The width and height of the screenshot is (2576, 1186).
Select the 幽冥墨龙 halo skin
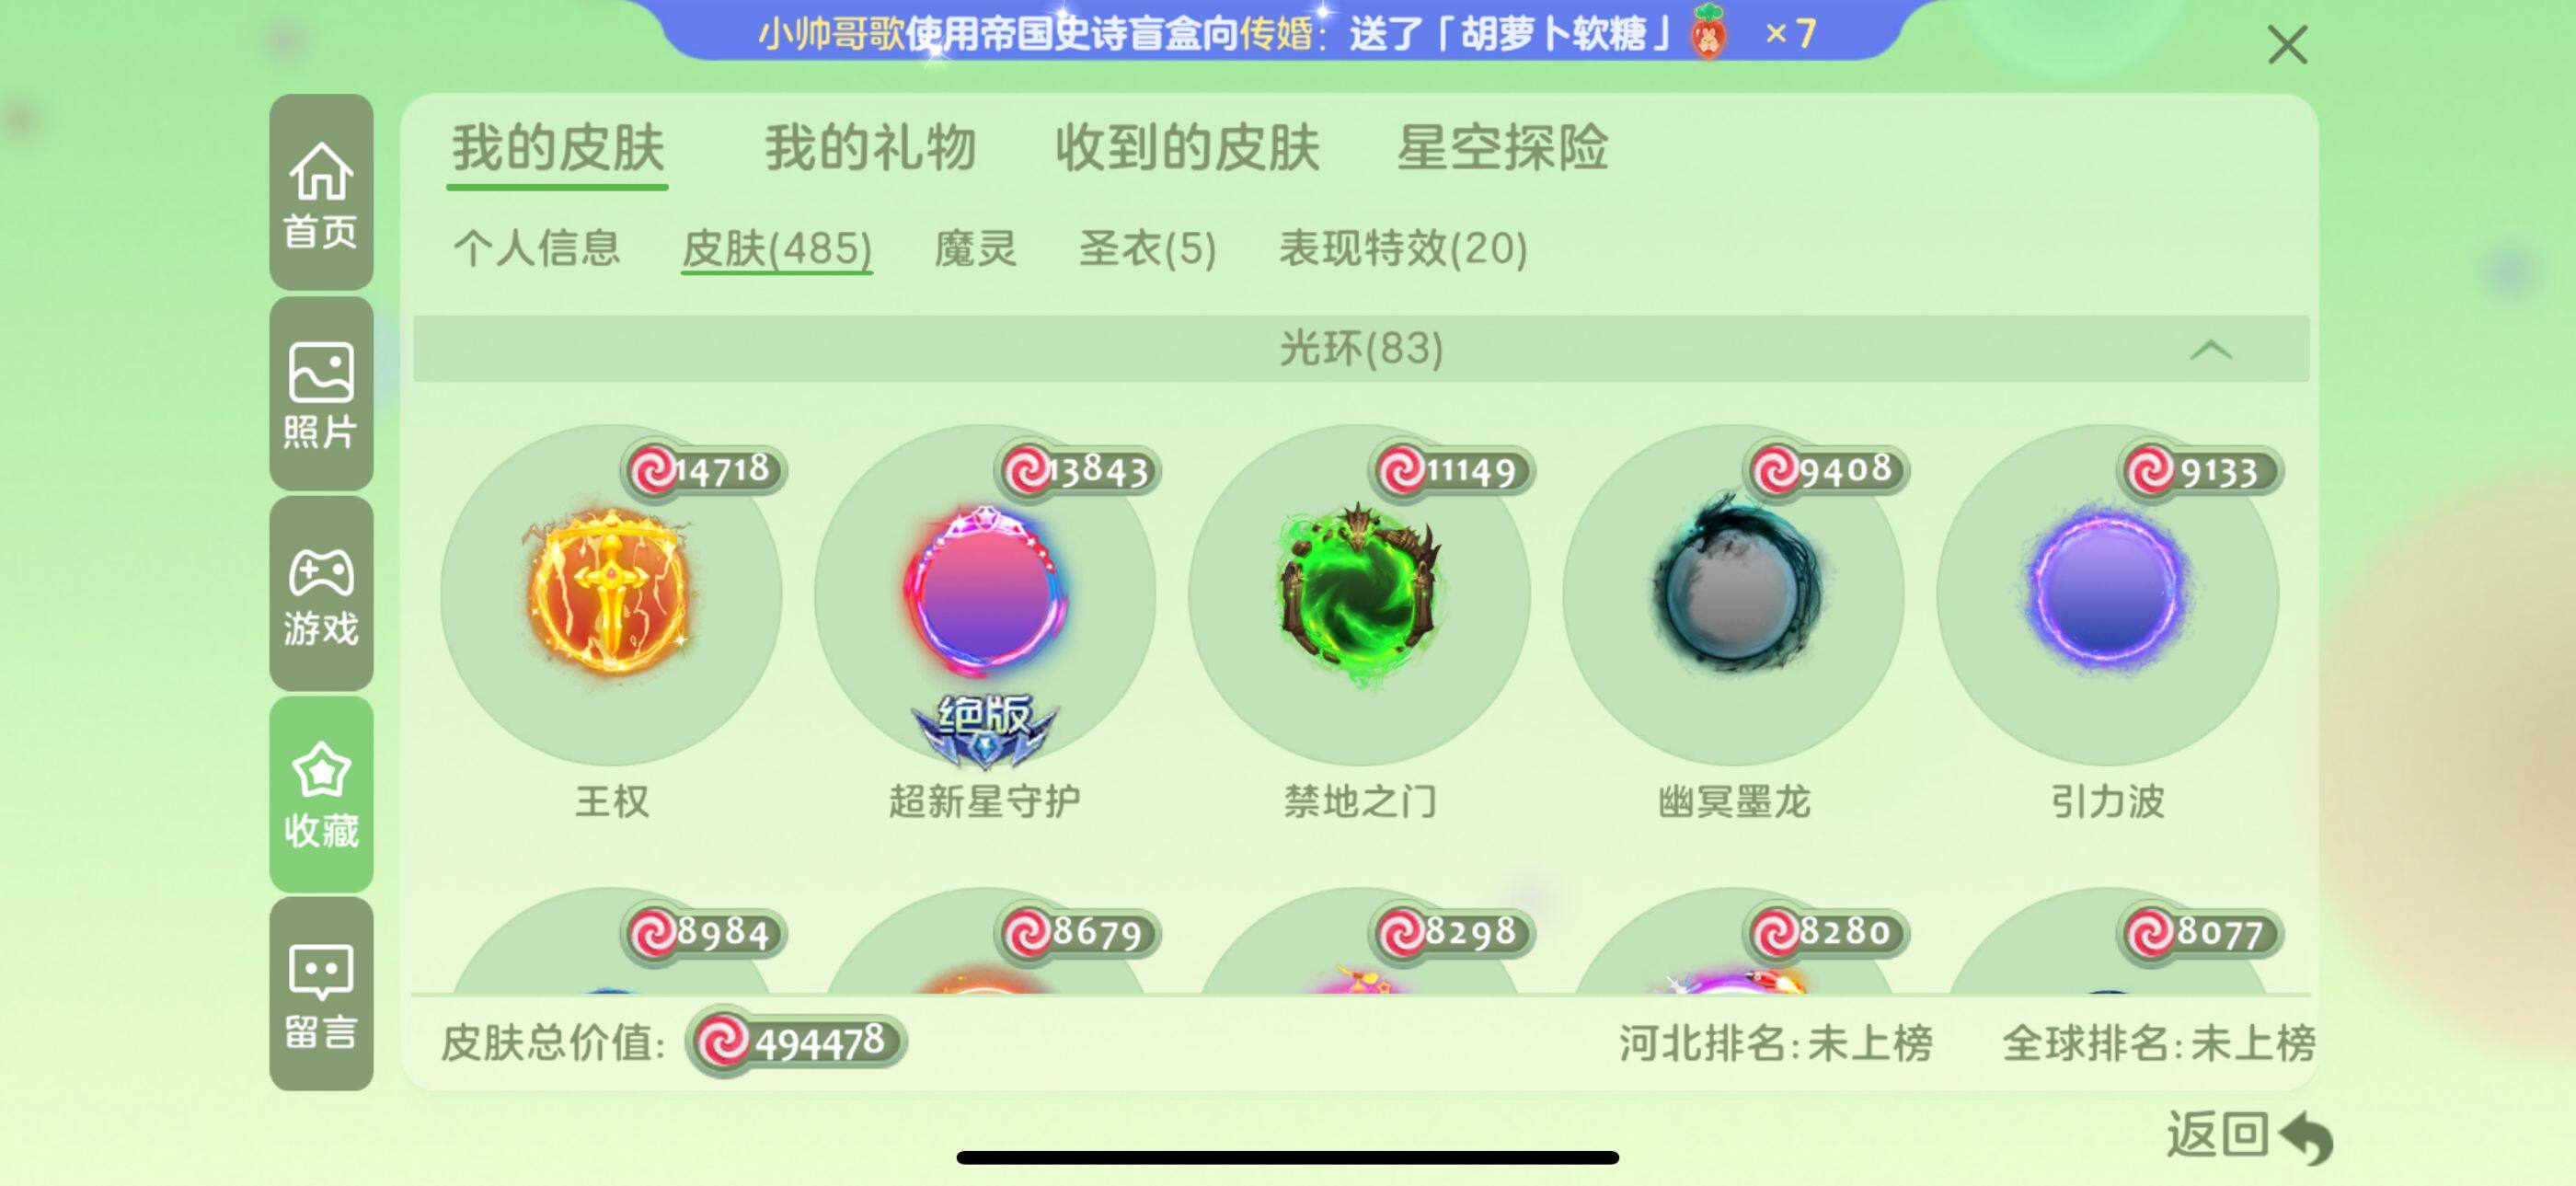click(x=1733, y=596)
